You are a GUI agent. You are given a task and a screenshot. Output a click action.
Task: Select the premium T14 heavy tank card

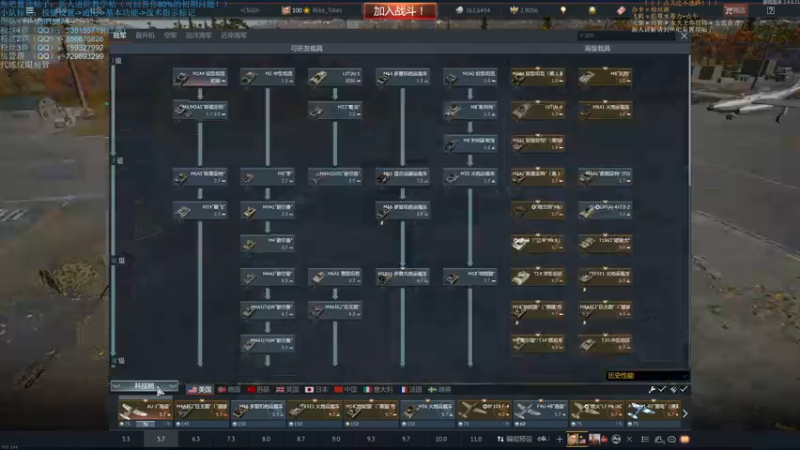pyautogui.click(x=538, y=277)
